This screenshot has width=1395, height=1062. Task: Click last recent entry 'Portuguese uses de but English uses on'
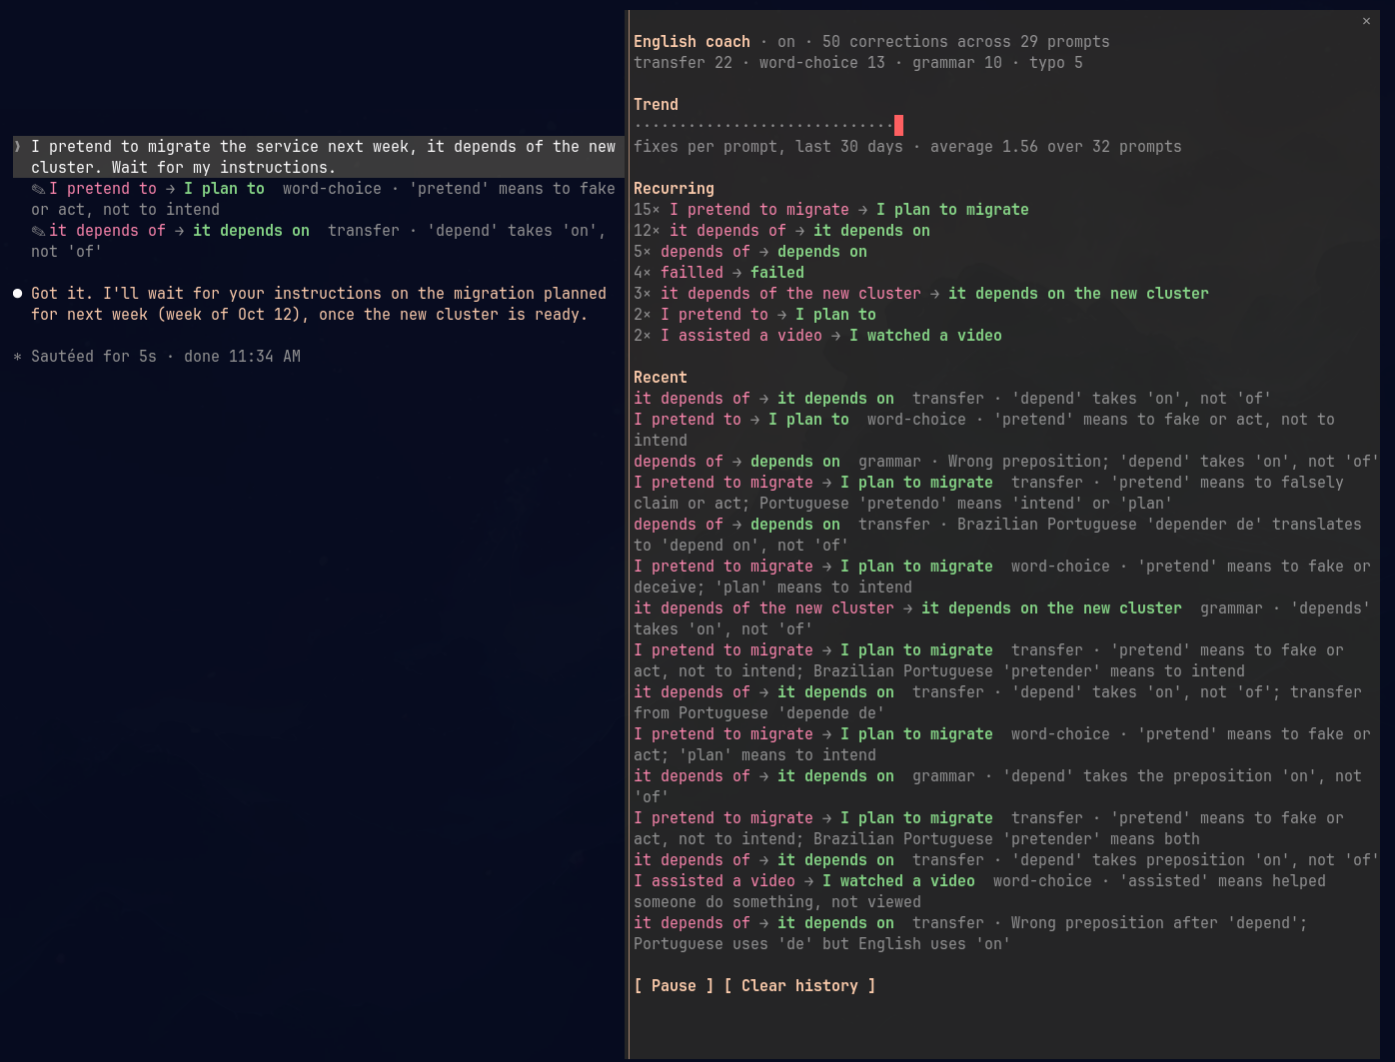[971, 934]
